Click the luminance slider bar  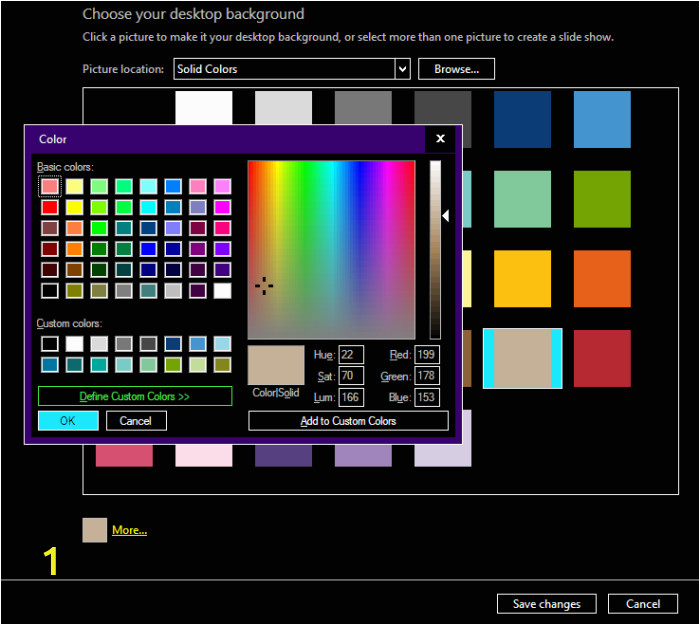click(x=435, y=250)
